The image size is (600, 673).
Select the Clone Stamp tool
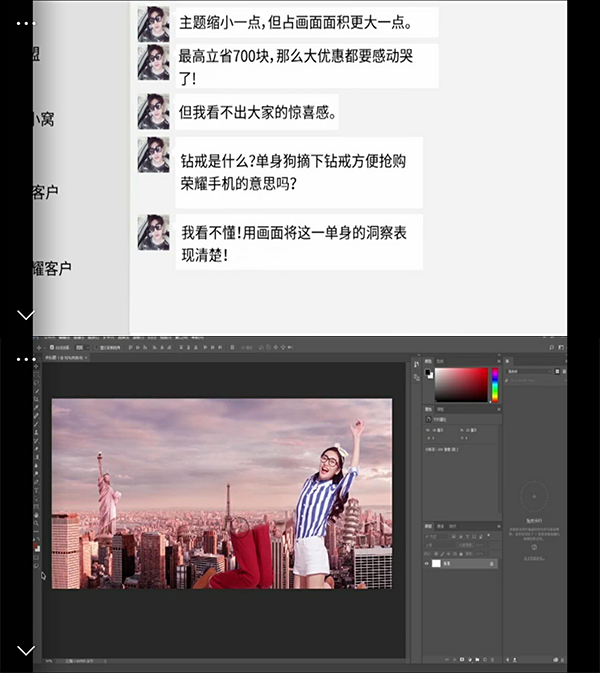36,432
